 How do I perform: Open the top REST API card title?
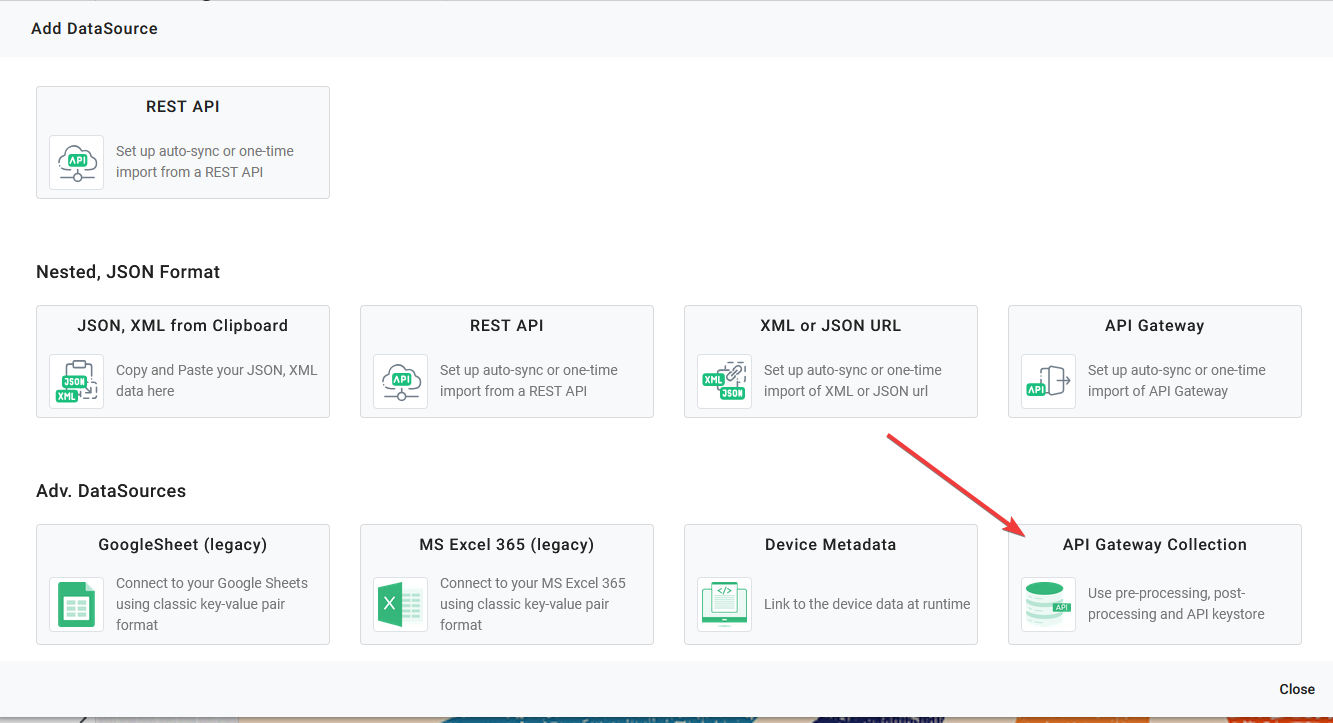pos(183,107)
